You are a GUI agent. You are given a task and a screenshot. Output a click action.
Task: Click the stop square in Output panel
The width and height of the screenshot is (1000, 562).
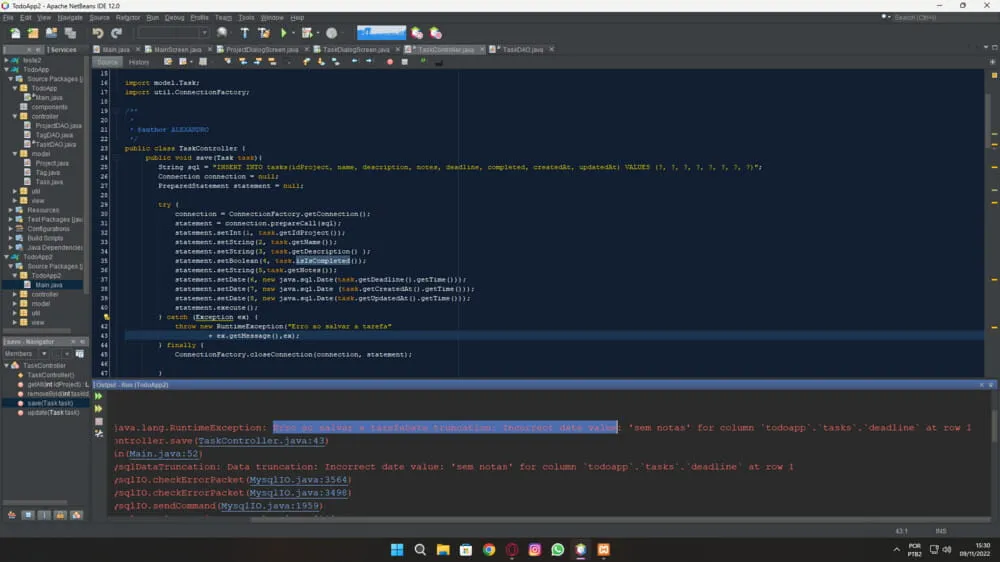tap(98, 422)
